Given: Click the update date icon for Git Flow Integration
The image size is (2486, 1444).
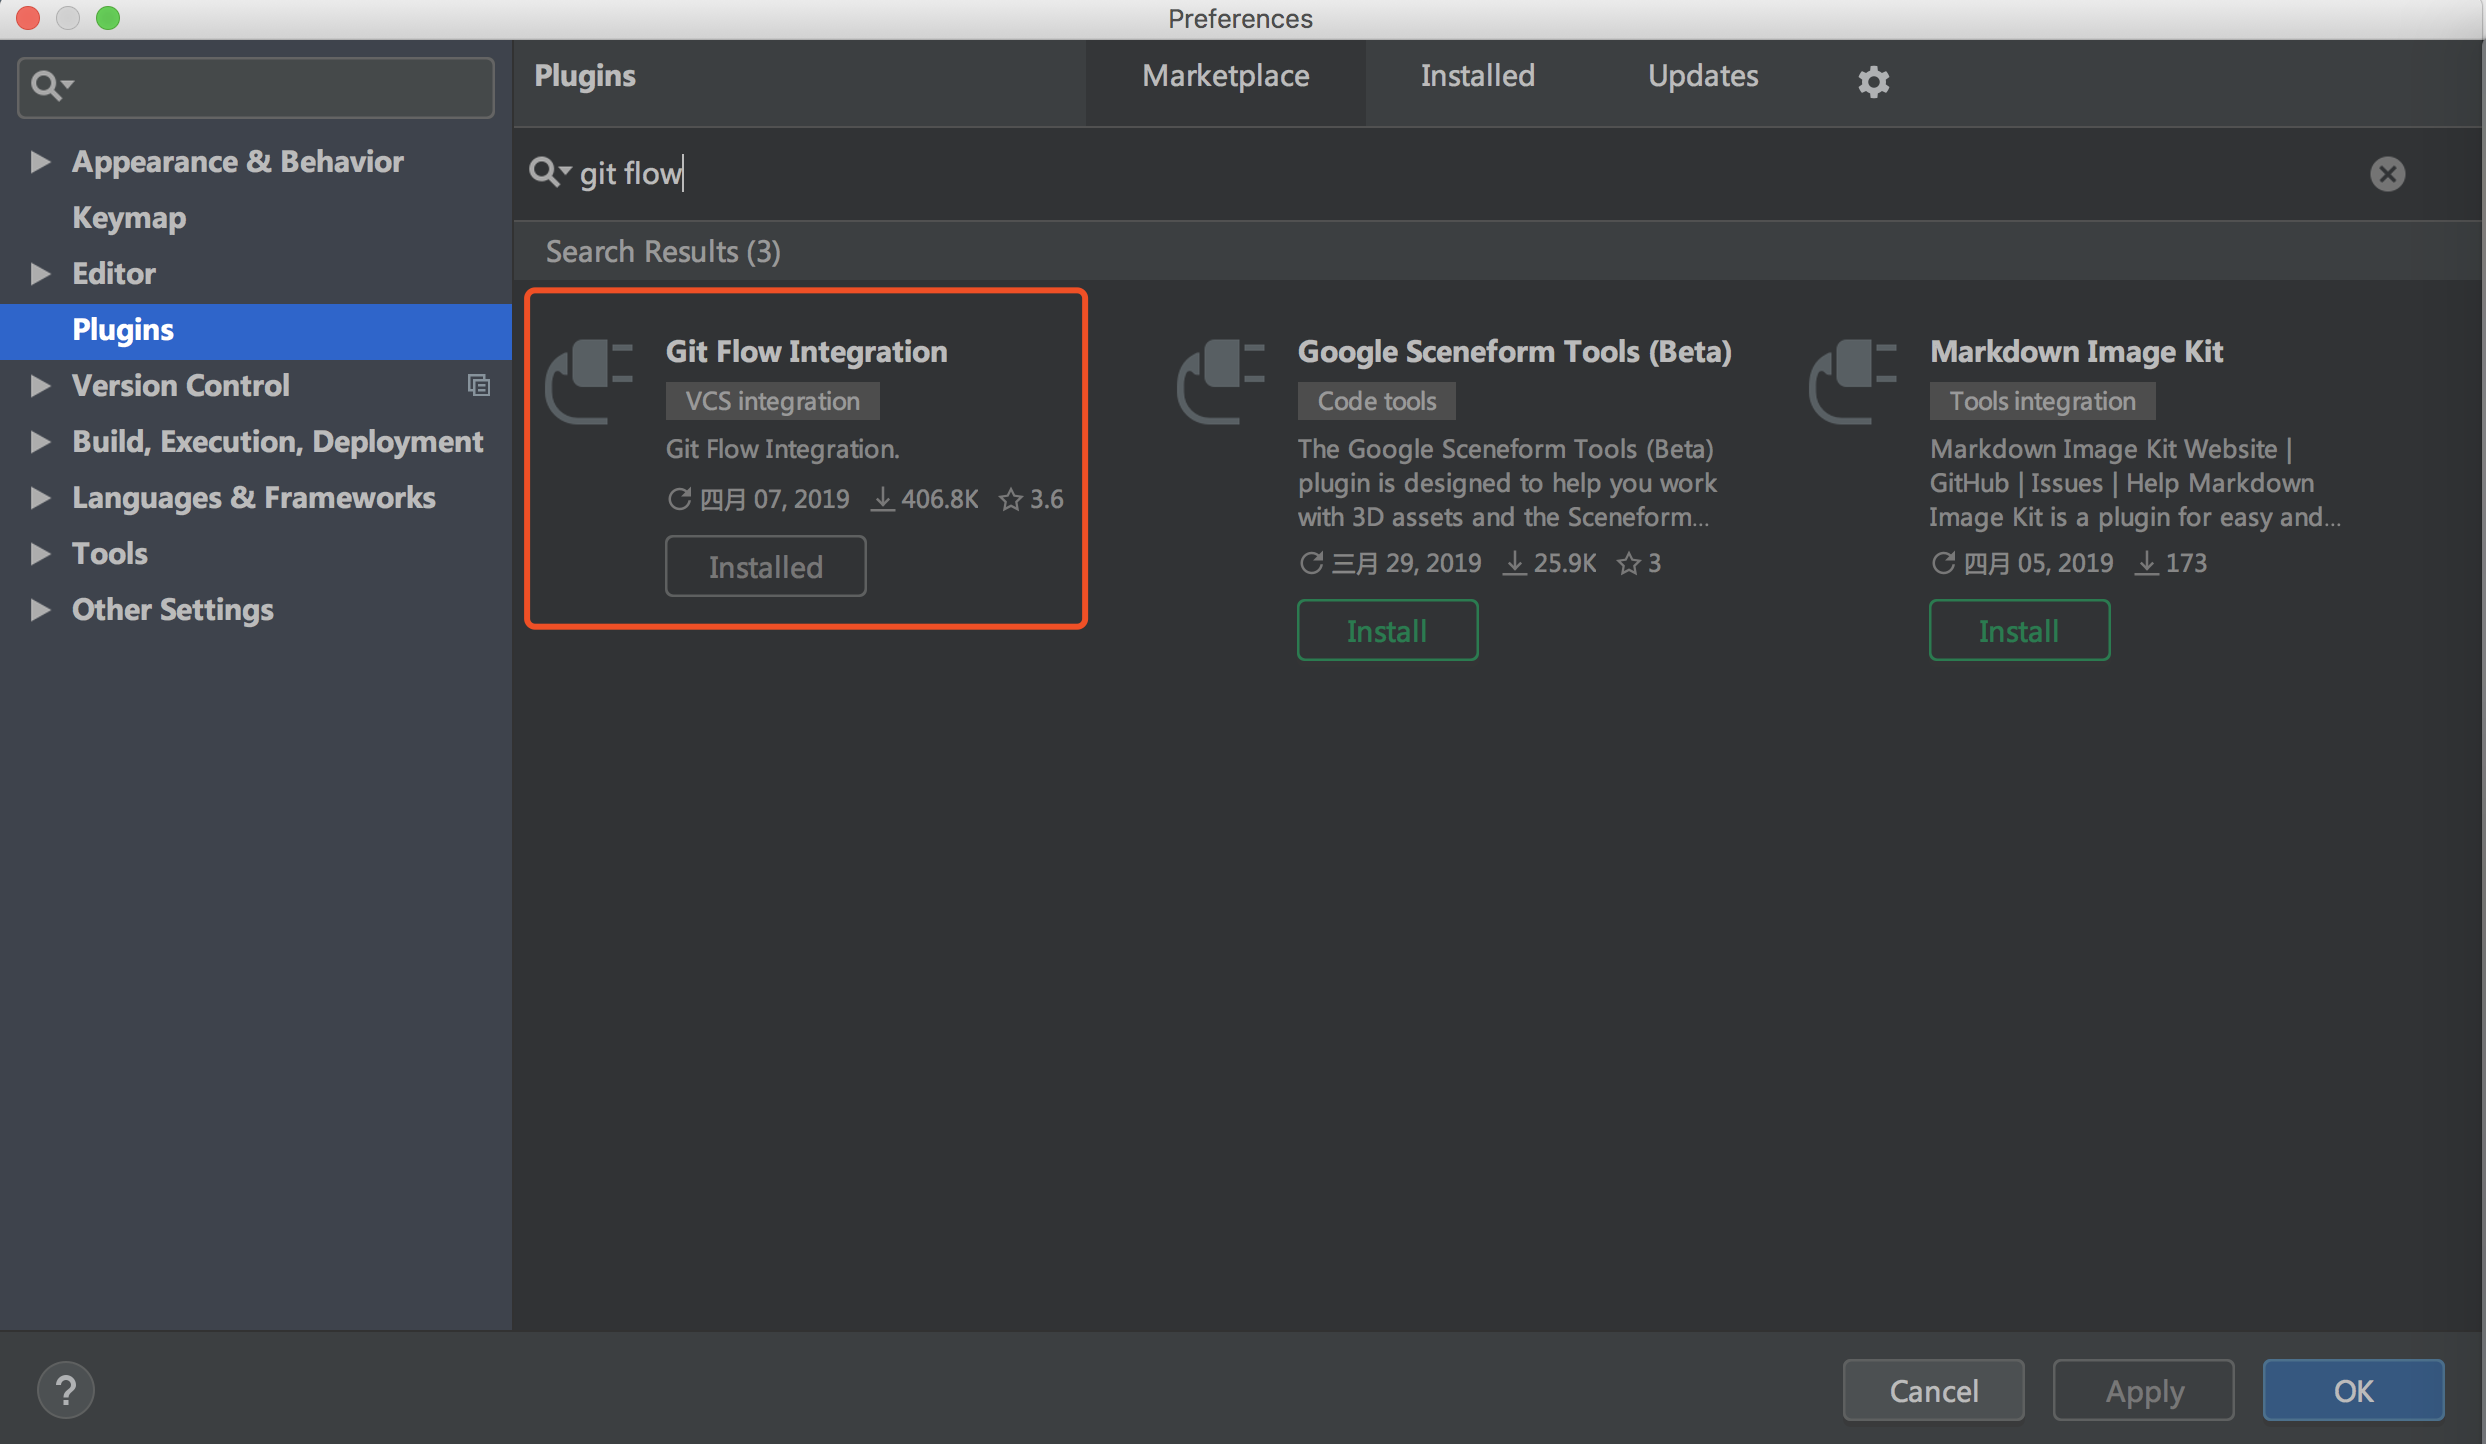Looking at the screenshot, I should pos(679,499).
